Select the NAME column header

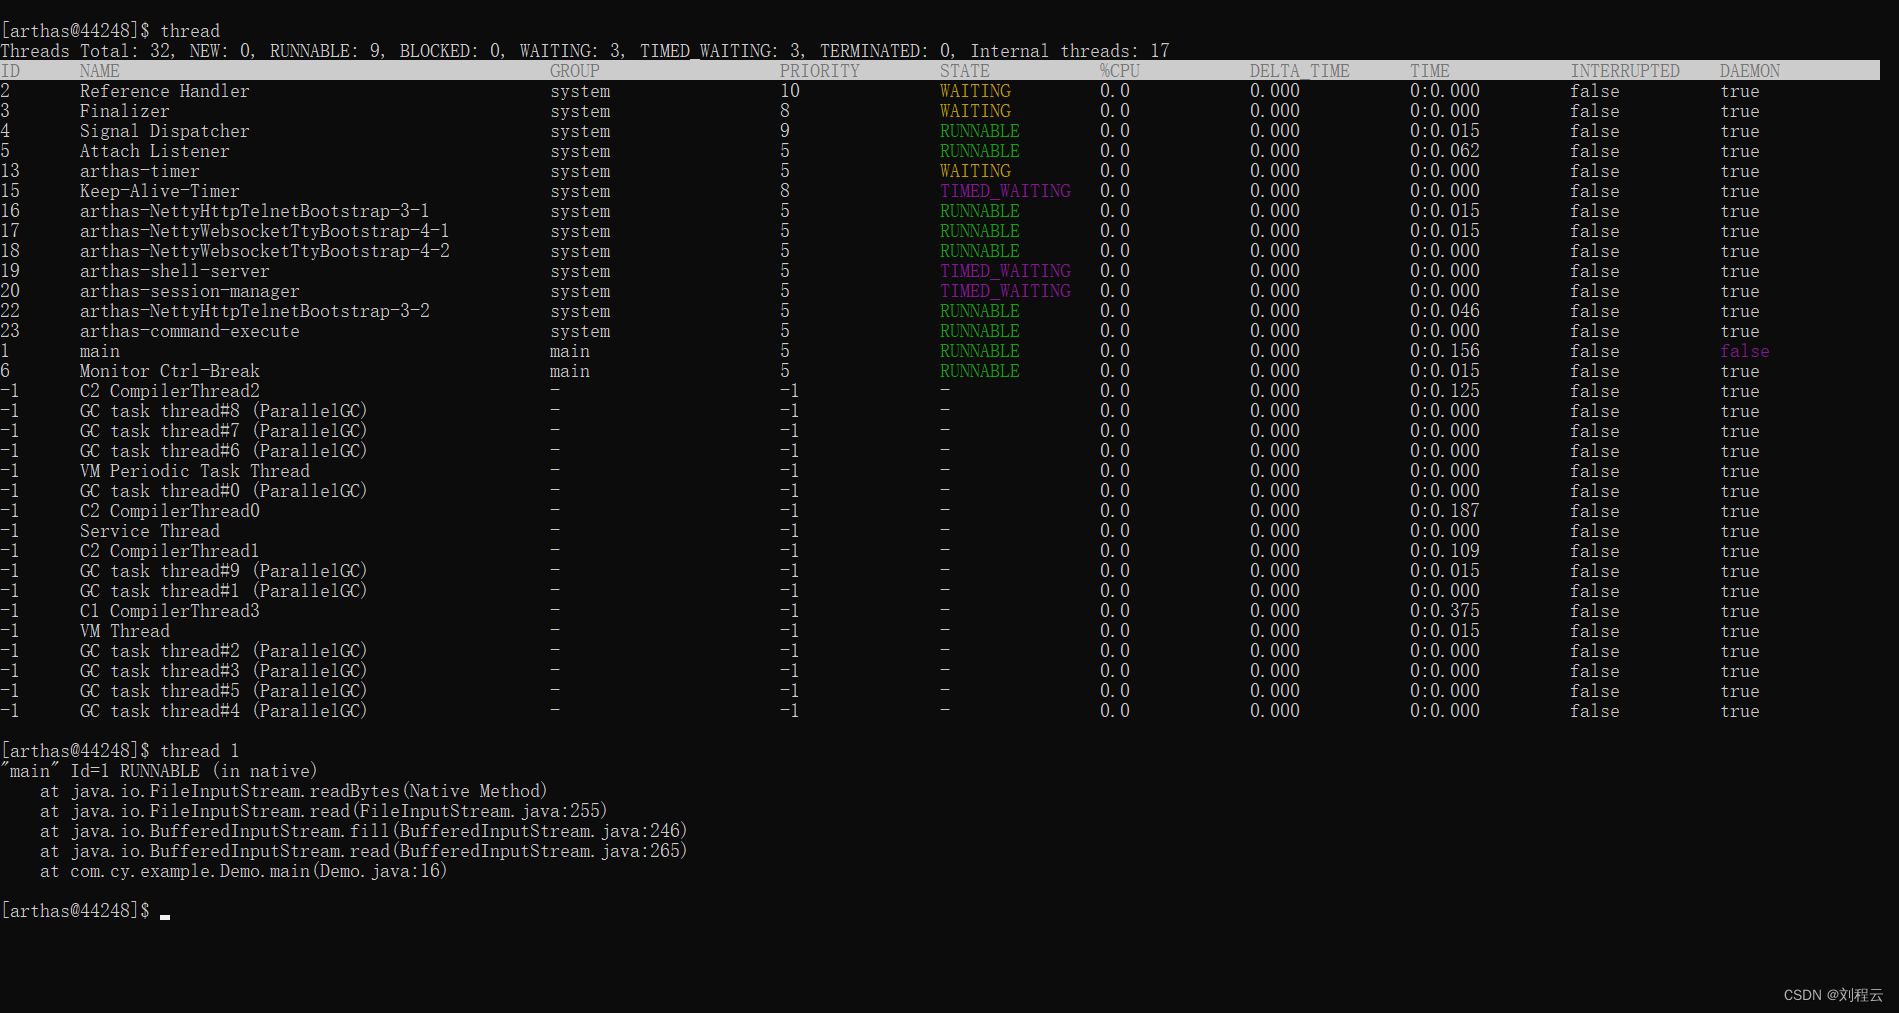pos(100,71)
